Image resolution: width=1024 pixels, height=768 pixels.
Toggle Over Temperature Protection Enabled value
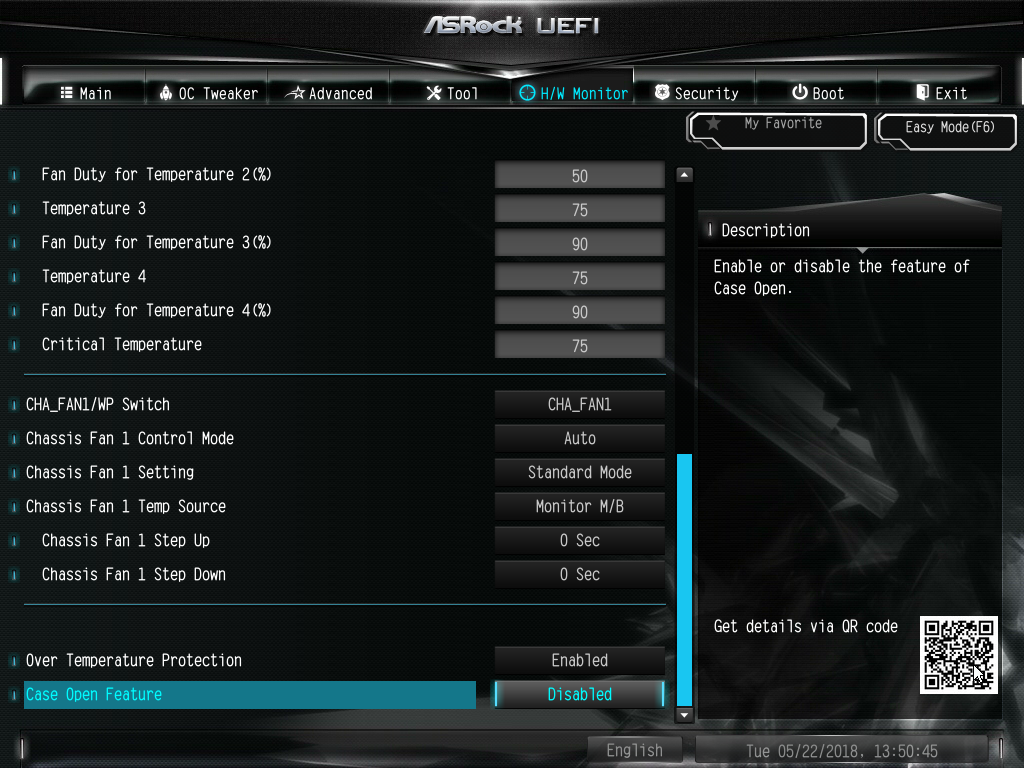coord(579,660)
